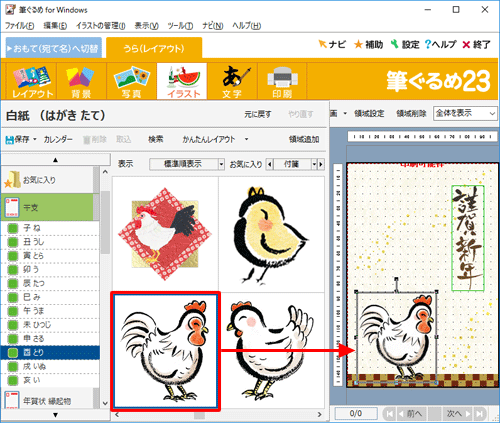Screen dimensions: 500x423
Task: Select 子 ね in zodiac list
Action: (50, 228)
